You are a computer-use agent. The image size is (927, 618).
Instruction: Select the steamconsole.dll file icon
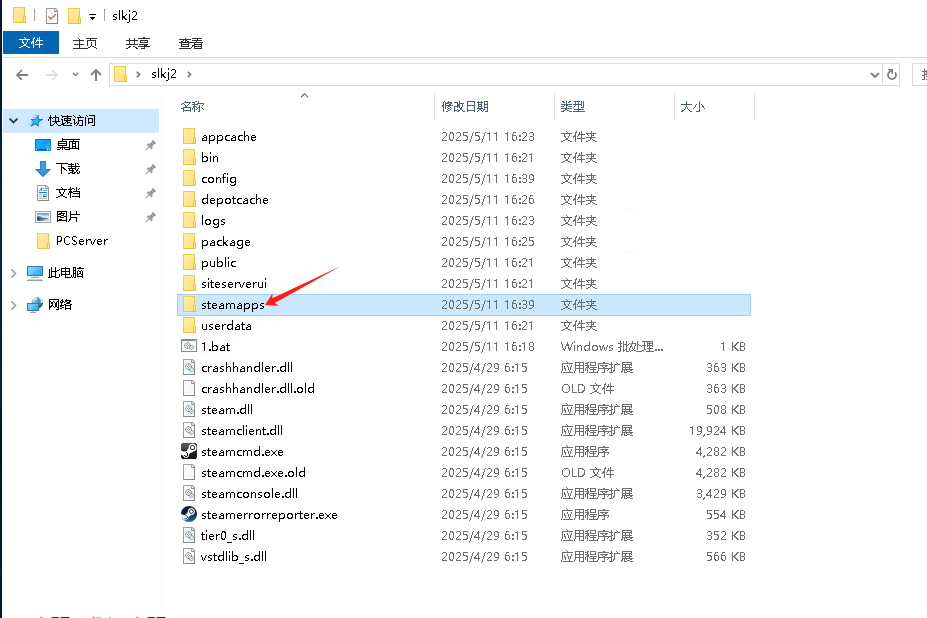pyautogui.click(x=189, y=493)
